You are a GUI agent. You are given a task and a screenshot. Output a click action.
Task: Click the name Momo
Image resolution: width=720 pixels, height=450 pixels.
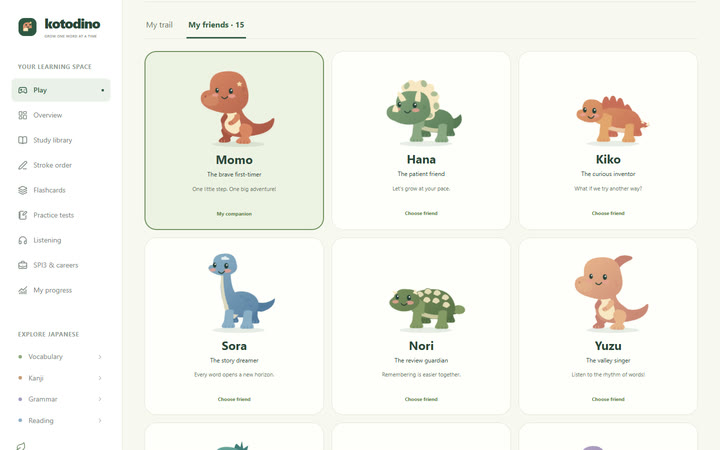pos(234,160)
